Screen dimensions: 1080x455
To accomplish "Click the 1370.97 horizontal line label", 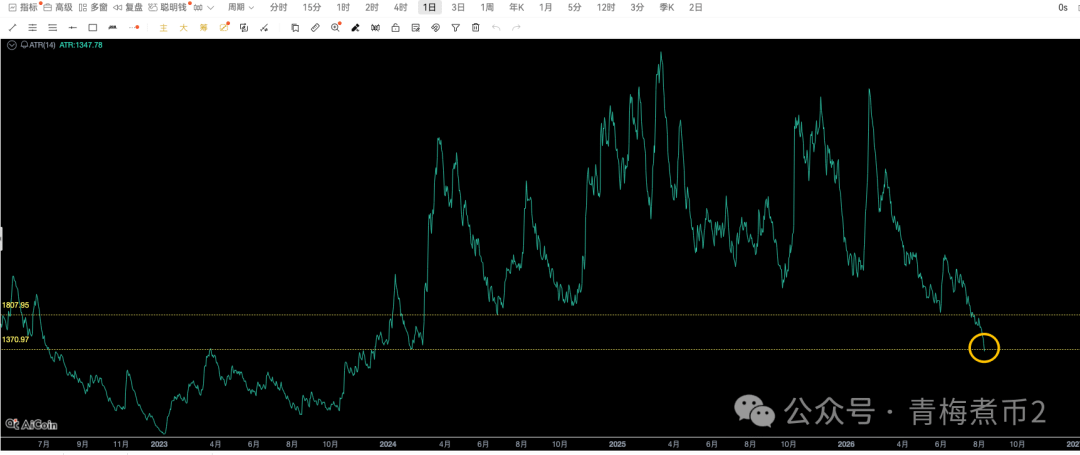I will 15,339.
